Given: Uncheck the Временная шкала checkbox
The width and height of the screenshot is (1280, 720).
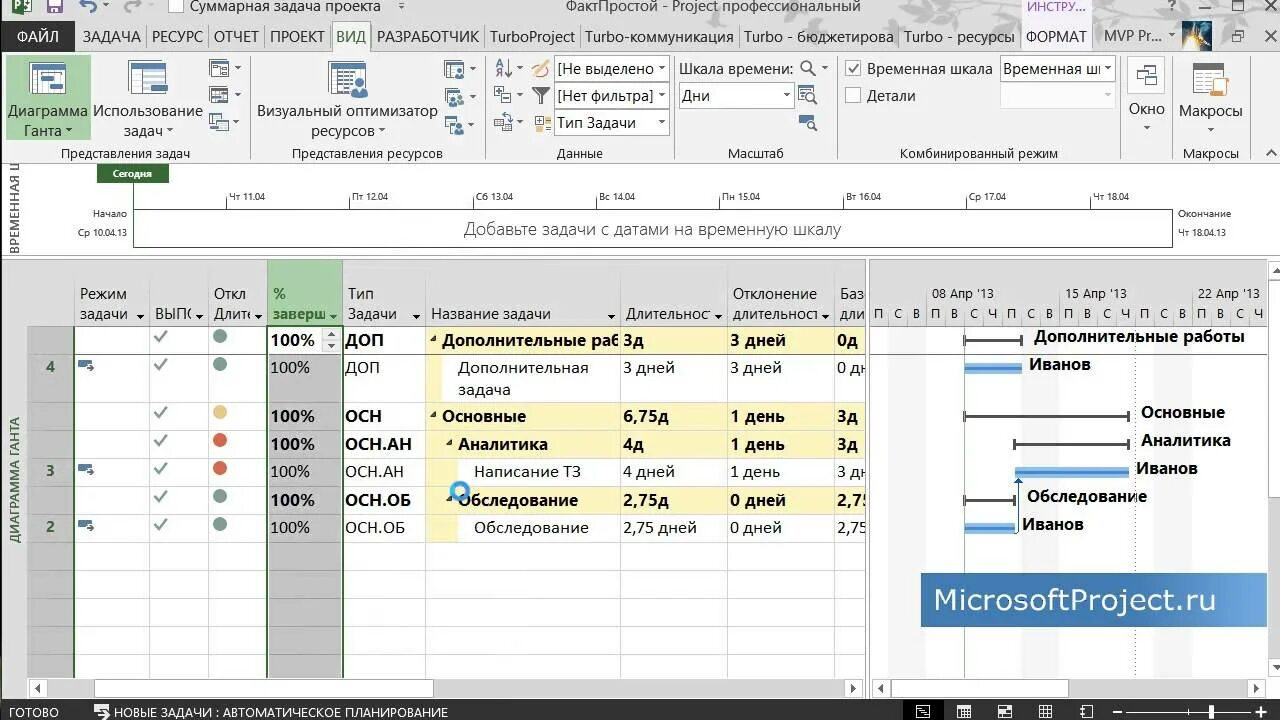Looking at the screenshot, I should (853, 69).
